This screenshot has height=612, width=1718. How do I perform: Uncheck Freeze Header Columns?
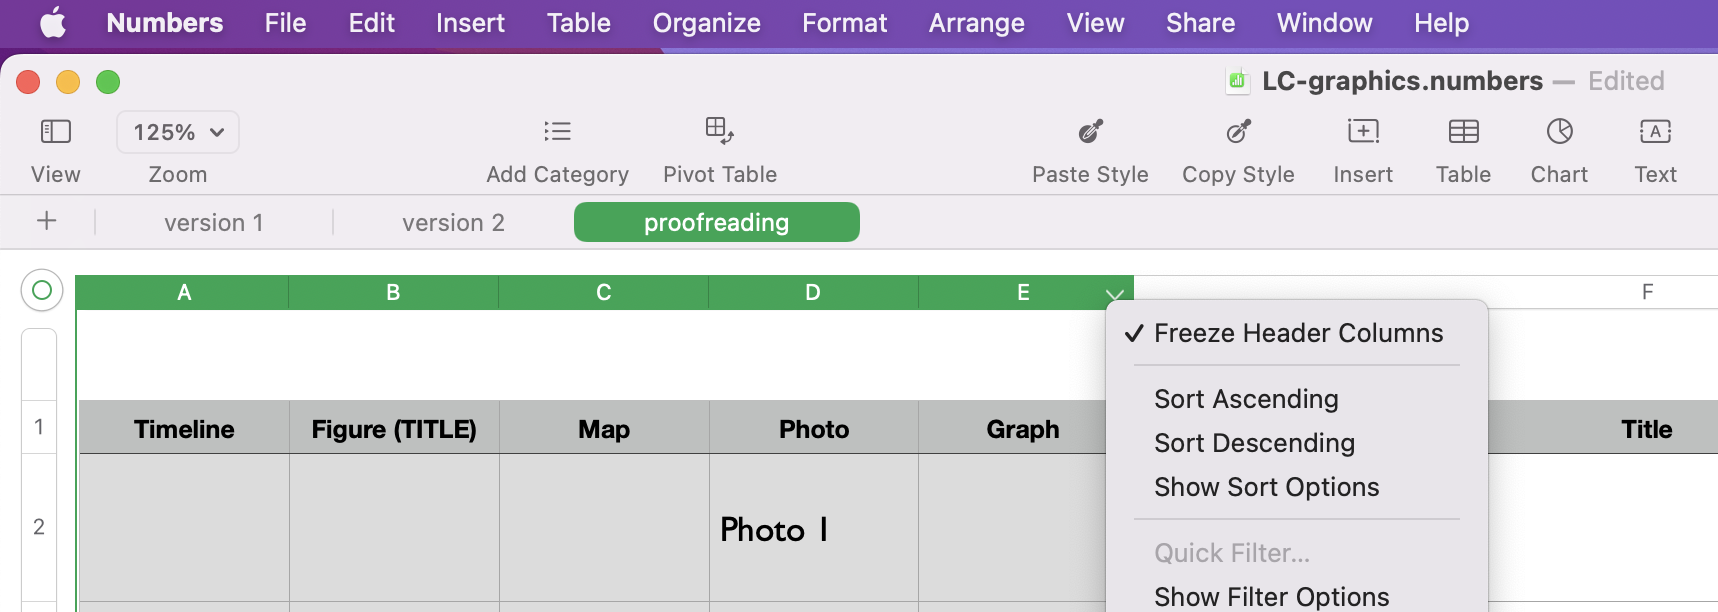click(1297, 333)
